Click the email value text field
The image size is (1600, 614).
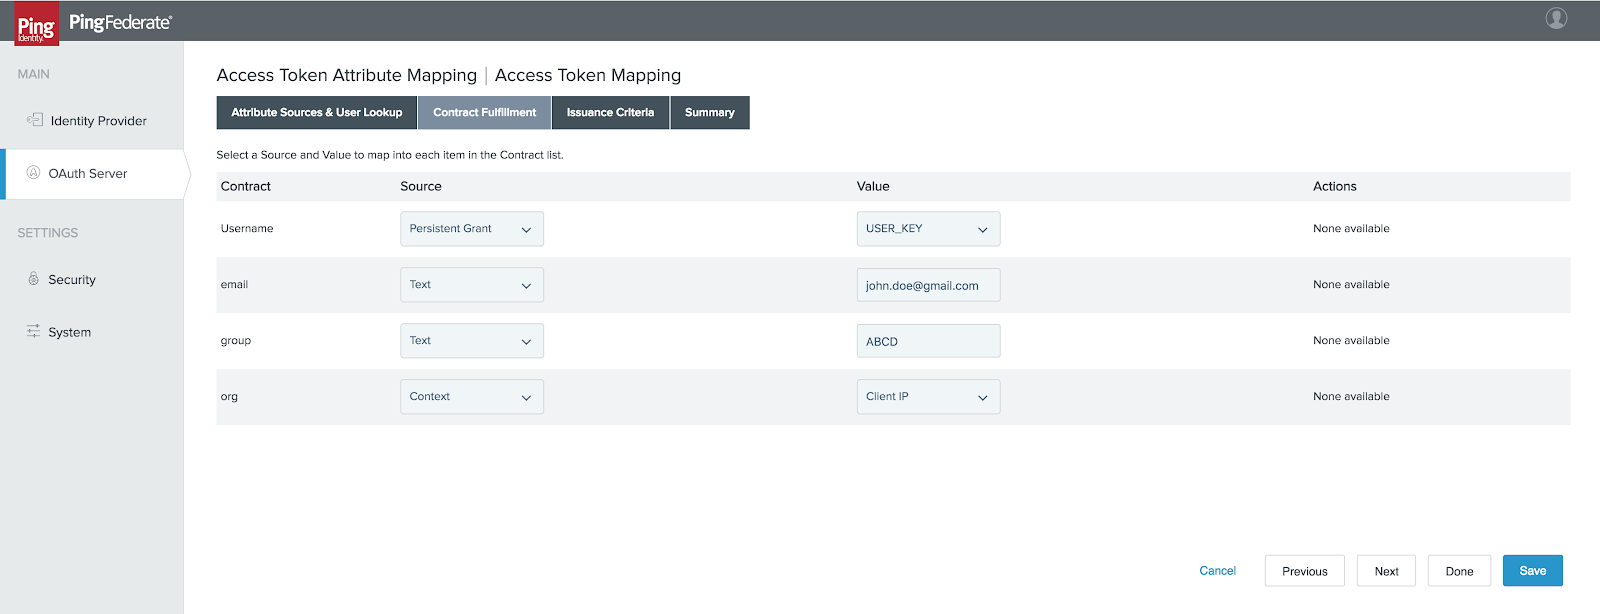927,285
